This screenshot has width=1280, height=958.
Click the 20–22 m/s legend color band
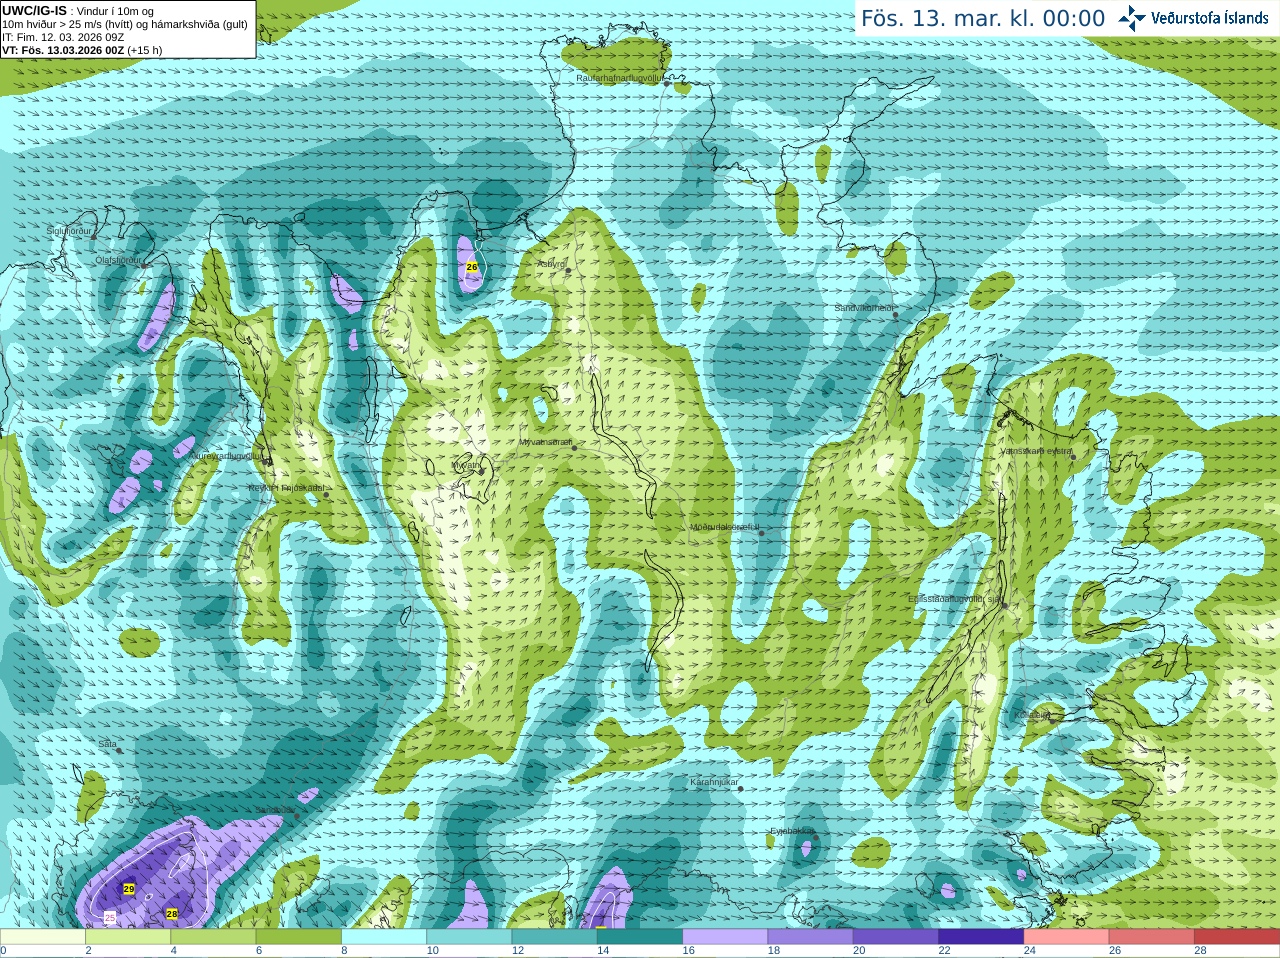(x=896, y=937)
